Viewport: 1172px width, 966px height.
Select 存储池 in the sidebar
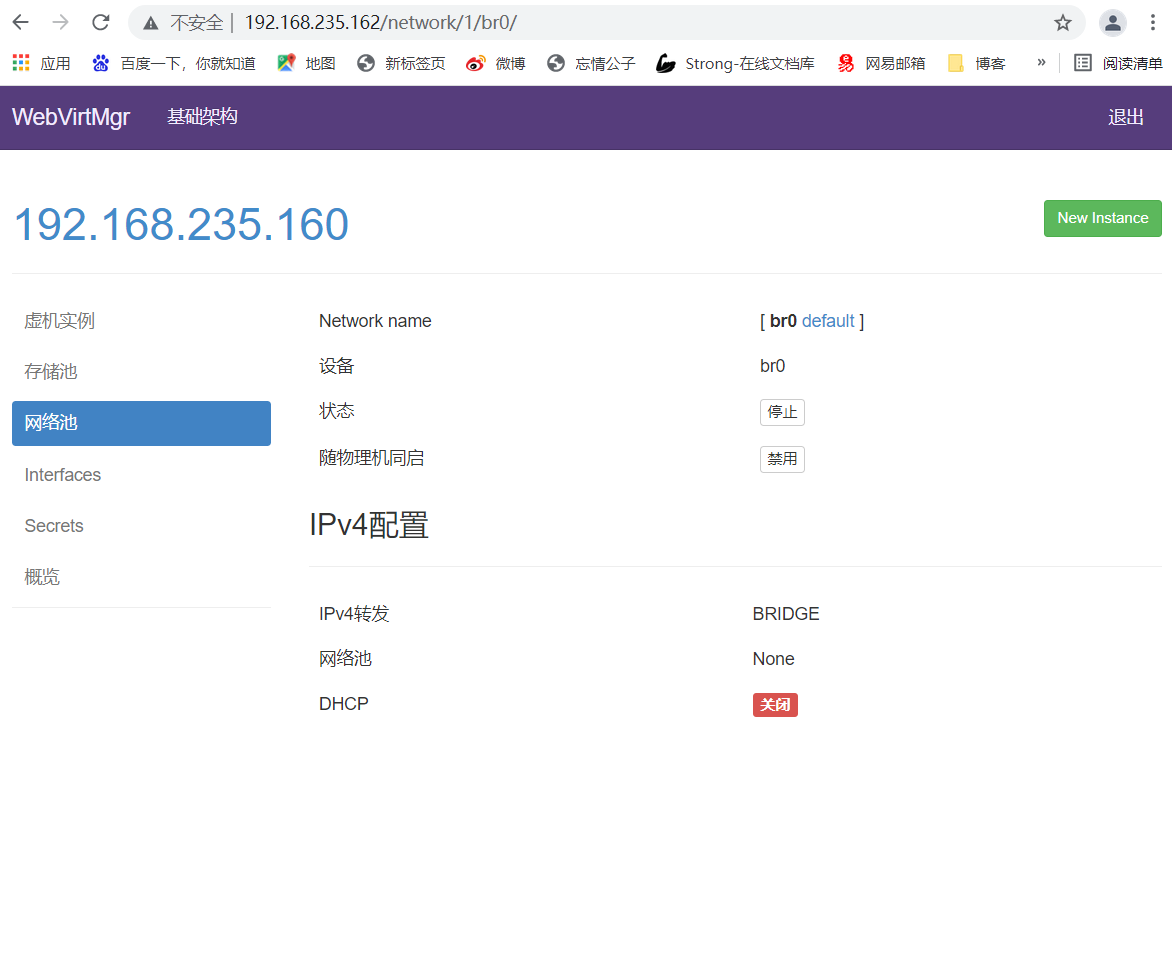(x=141, y=372)
